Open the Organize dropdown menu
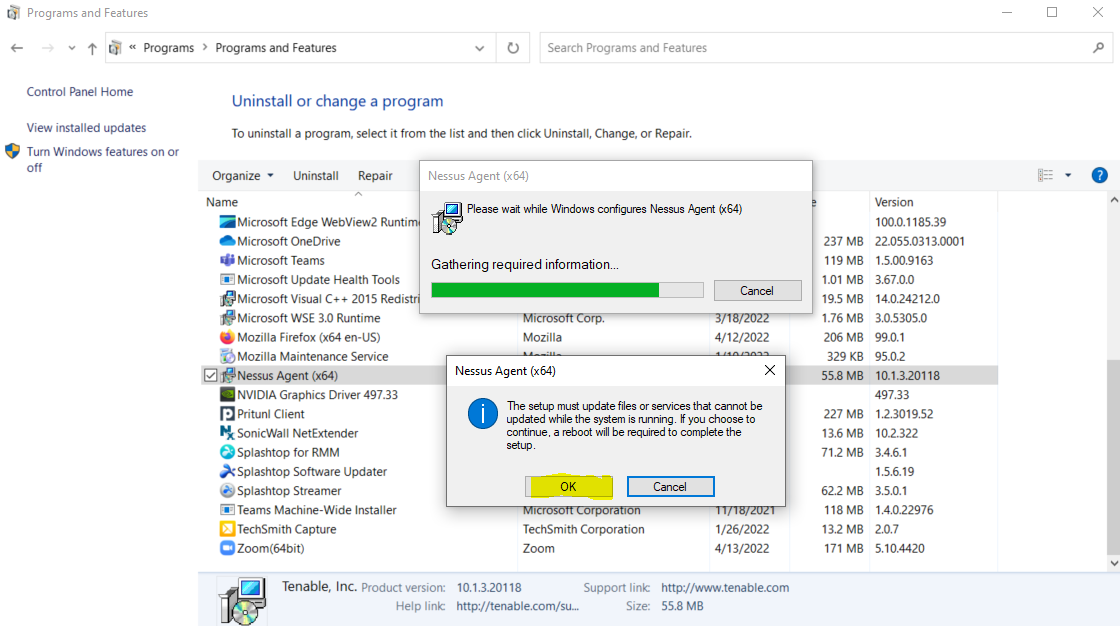The width and height of the screenshot is (1120, 626). 243,176
